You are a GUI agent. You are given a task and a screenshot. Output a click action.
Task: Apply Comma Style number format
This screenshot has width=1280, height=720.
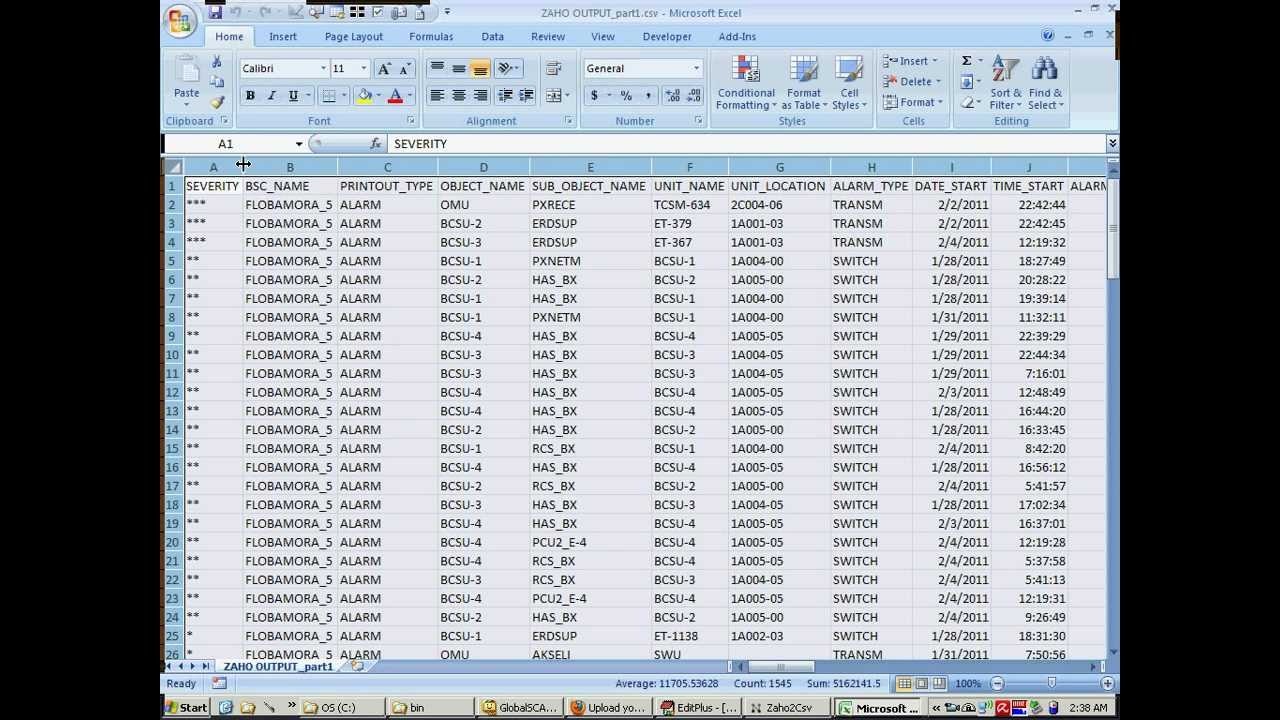[x=648, y=96]
